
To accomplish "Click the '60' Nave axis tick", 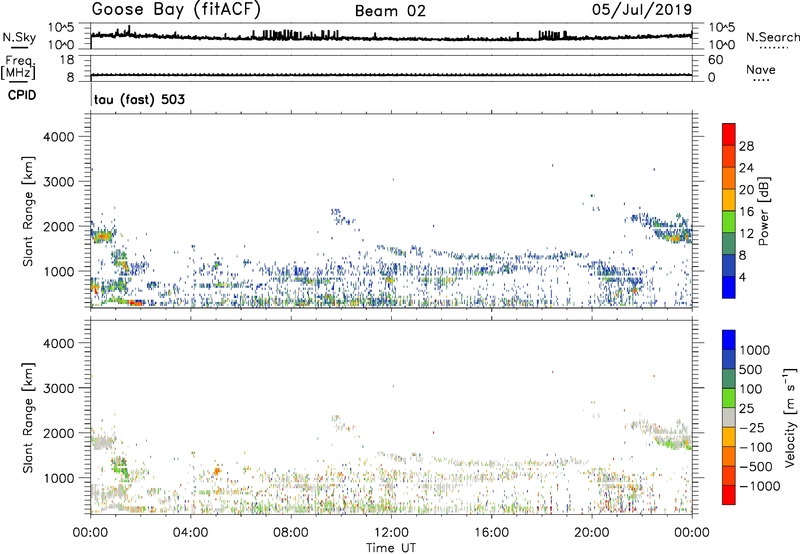I will pos(715,60).
